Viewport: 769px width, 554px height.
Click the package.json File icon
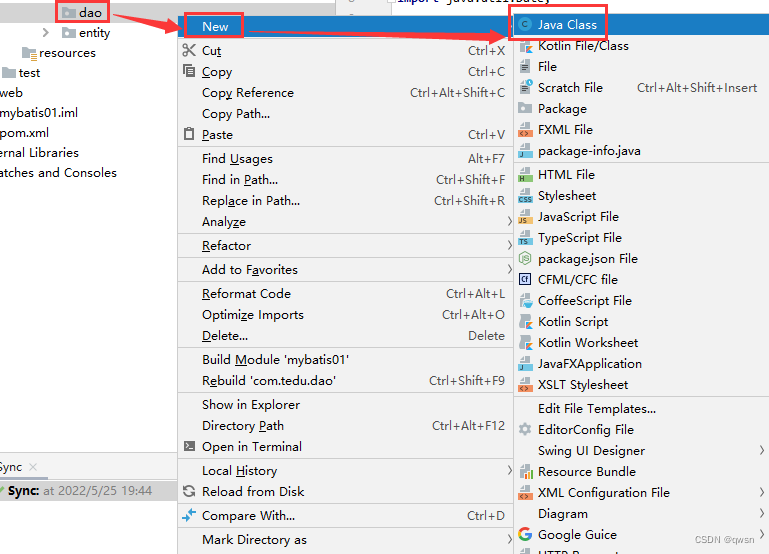525,258
